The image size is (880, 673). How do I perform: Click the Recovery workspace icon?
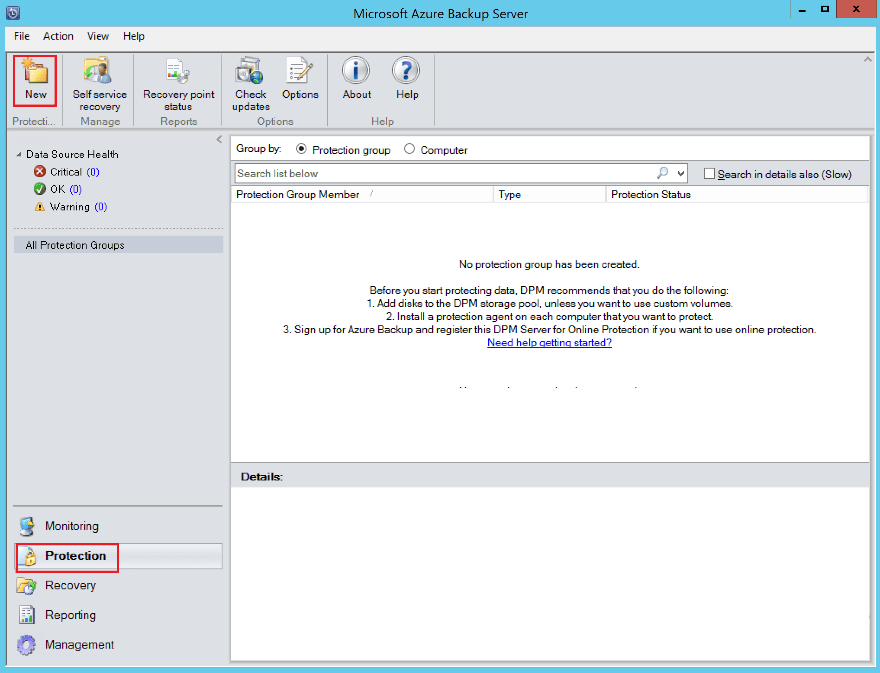pyautogui.click(x=27, y=585)
